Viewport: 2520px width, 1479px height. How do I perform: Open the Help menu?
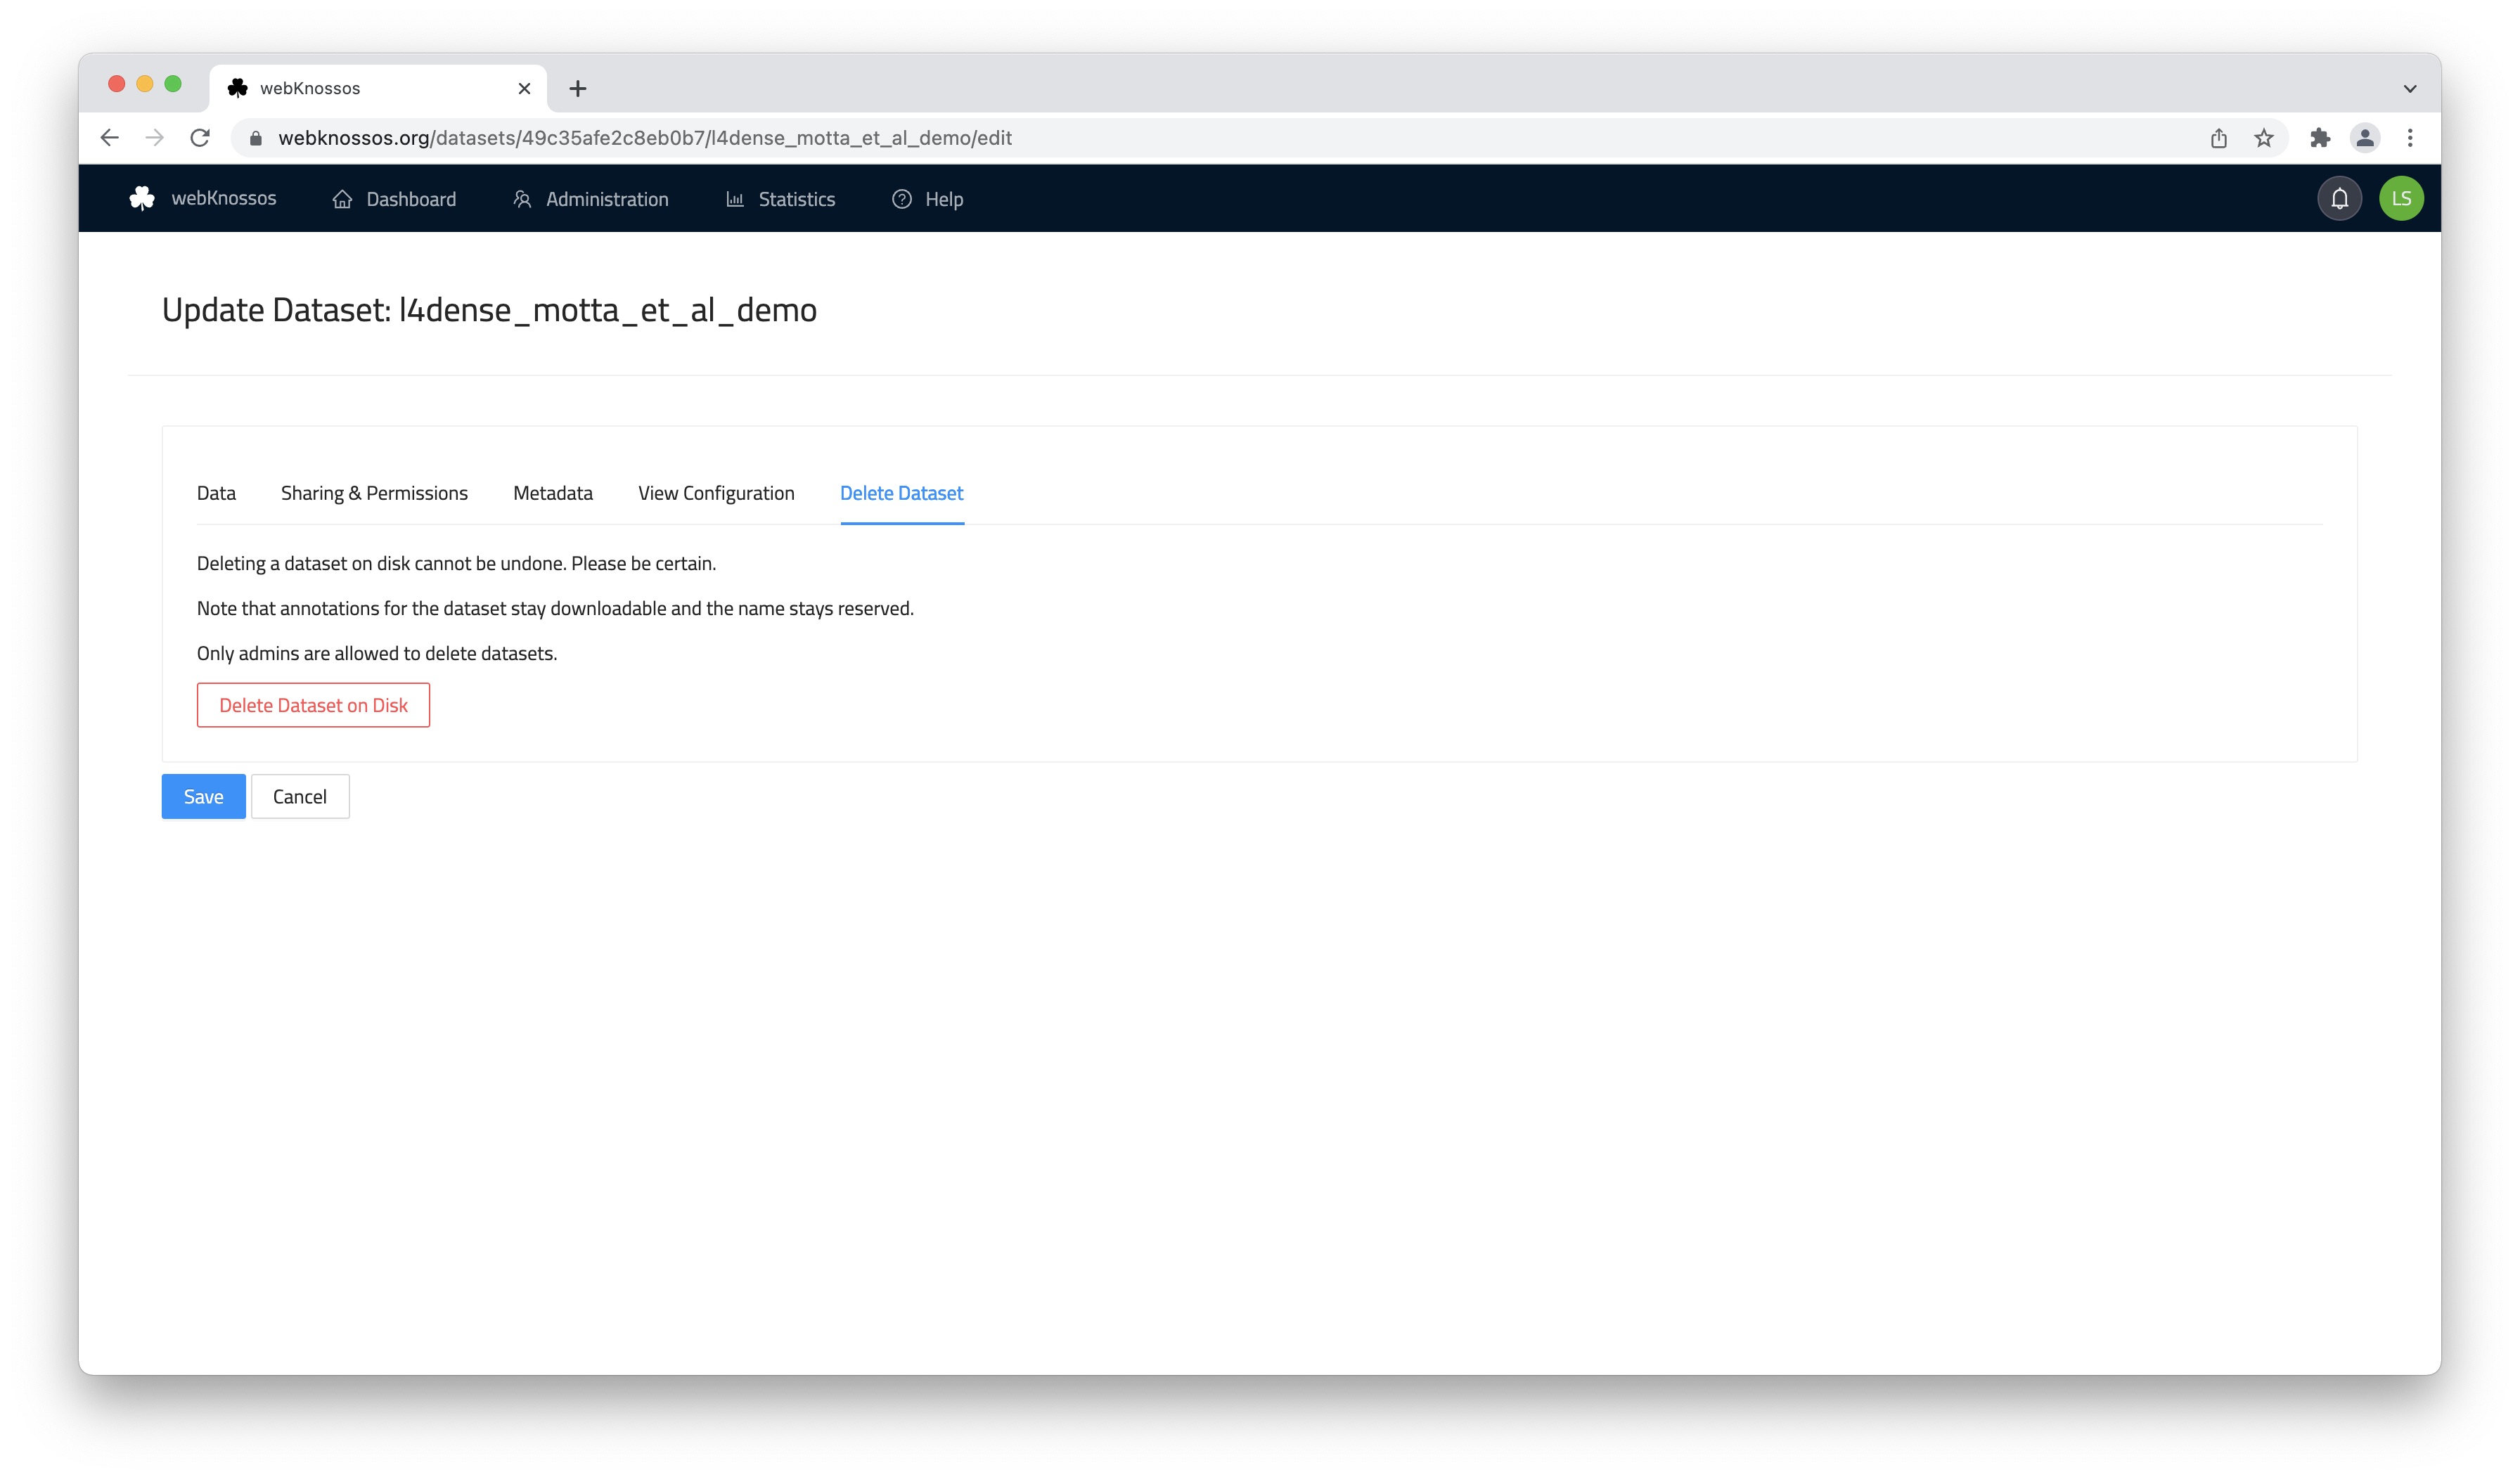927,199
